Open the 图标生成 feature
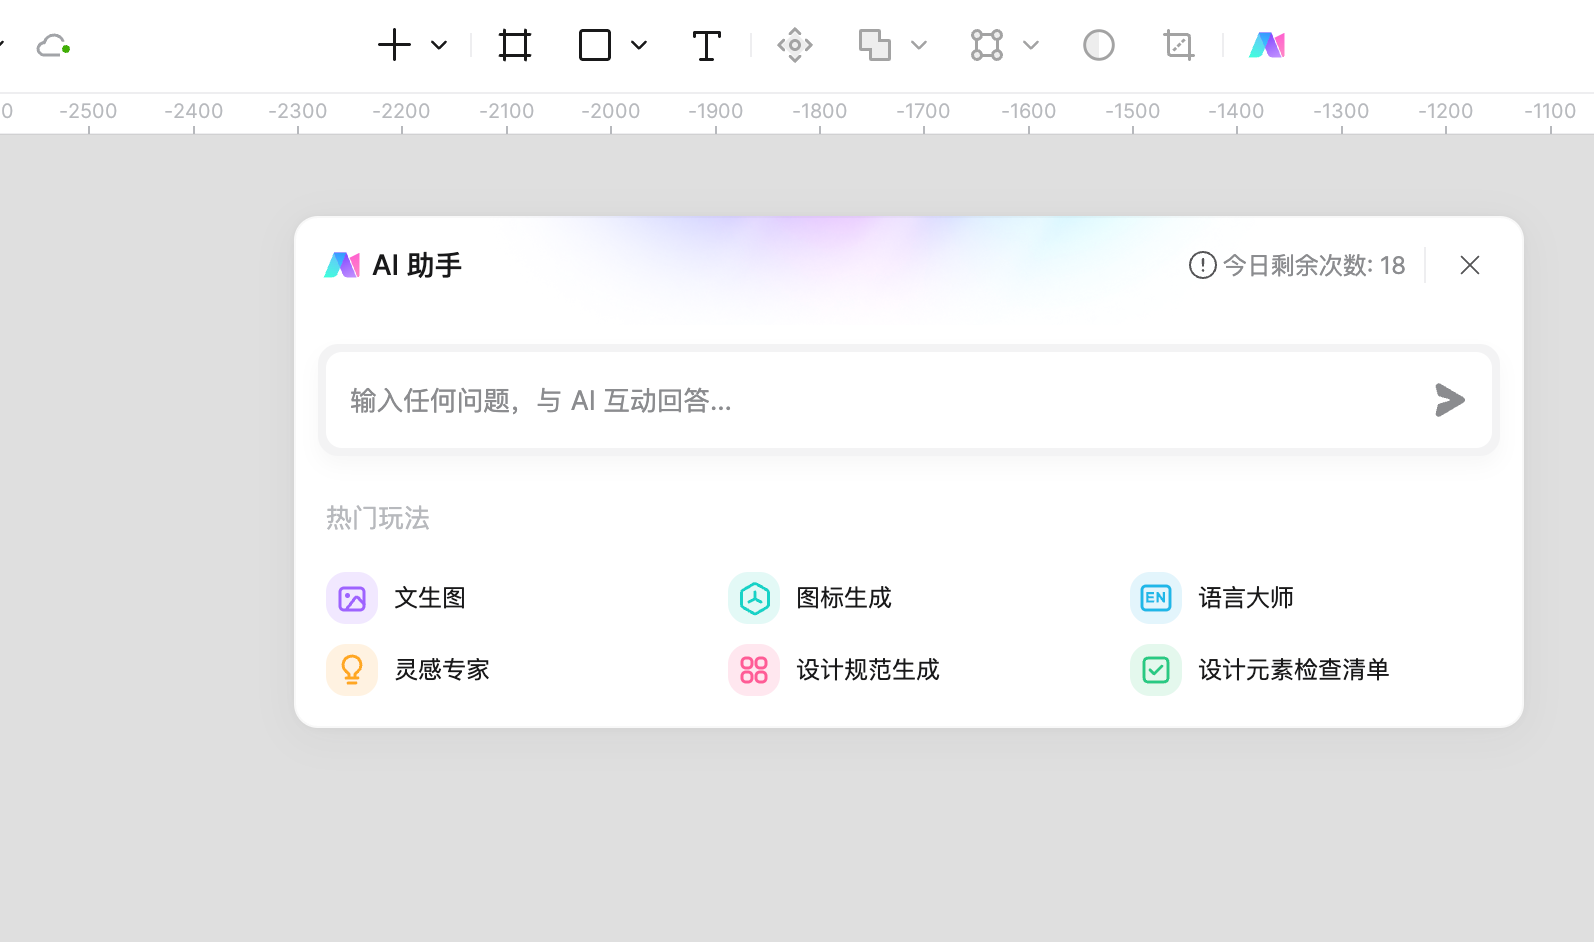The width and height of the screenshot is (1594, 942). (x=810, y=598)
